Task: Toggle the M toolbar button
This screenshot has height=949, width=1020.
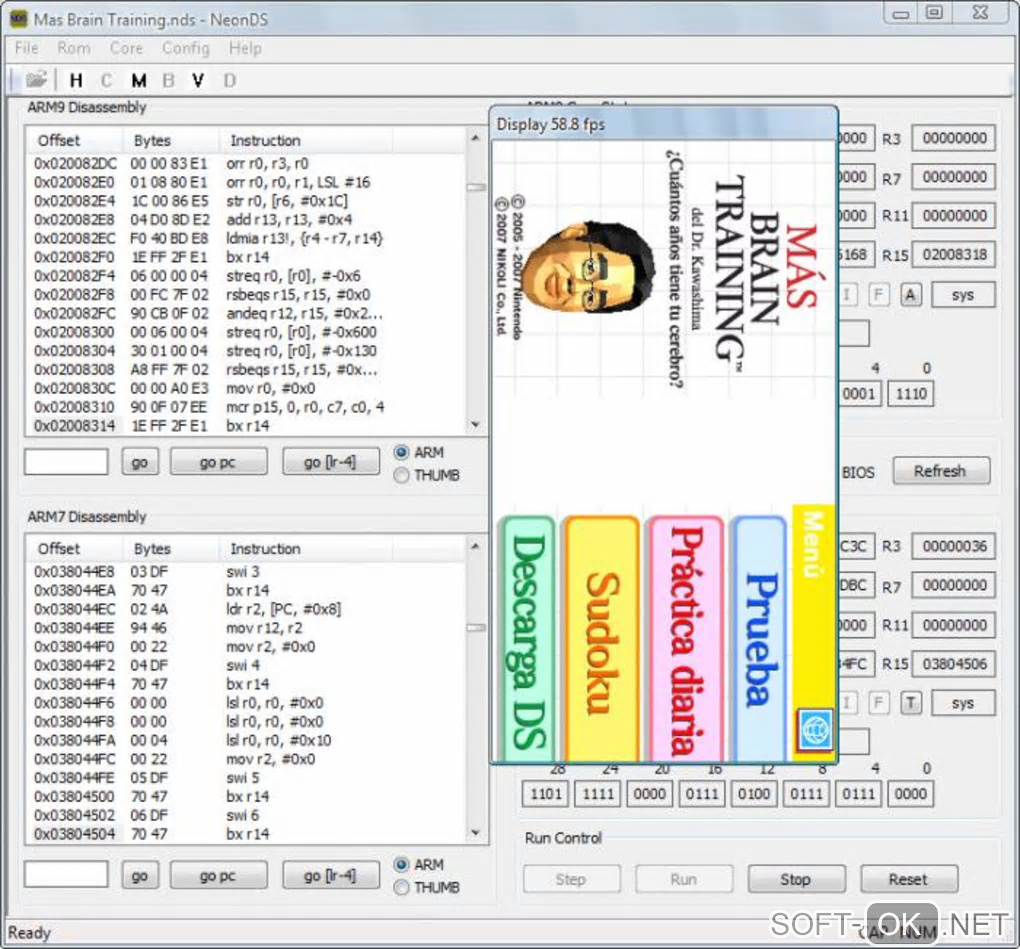Action: click(138, 80)
